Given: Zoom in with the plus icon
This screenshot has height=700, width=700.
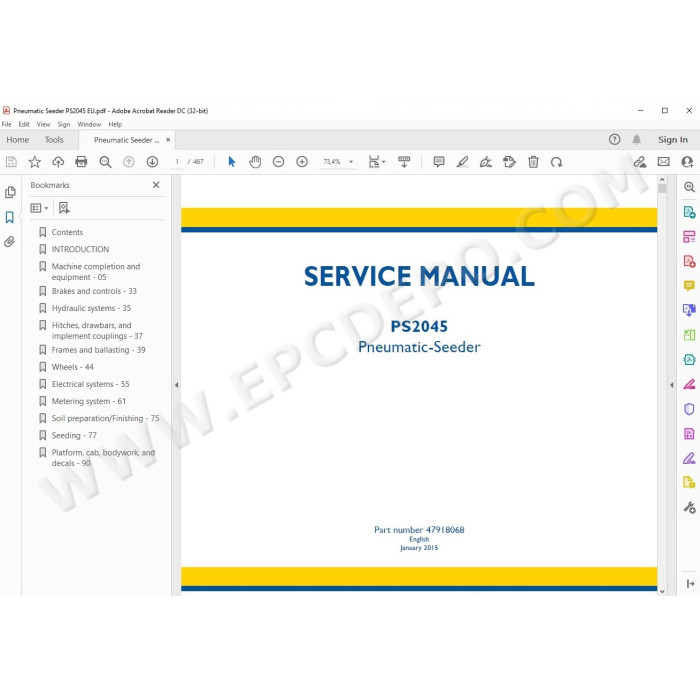Looking at the screenshot, I should (302, 162).
